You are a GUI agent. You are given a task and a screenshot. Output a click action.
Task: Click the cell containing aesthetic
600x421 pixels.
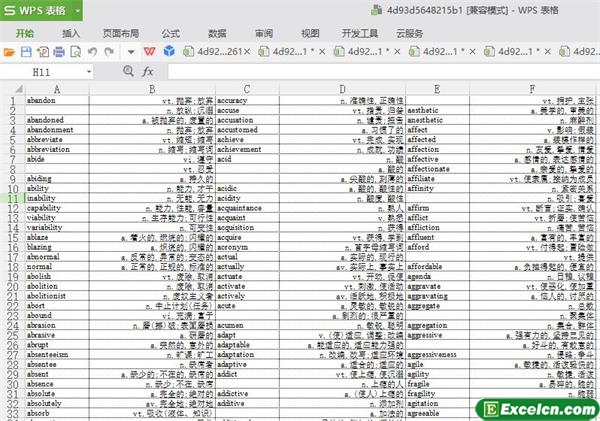(437, 110)
